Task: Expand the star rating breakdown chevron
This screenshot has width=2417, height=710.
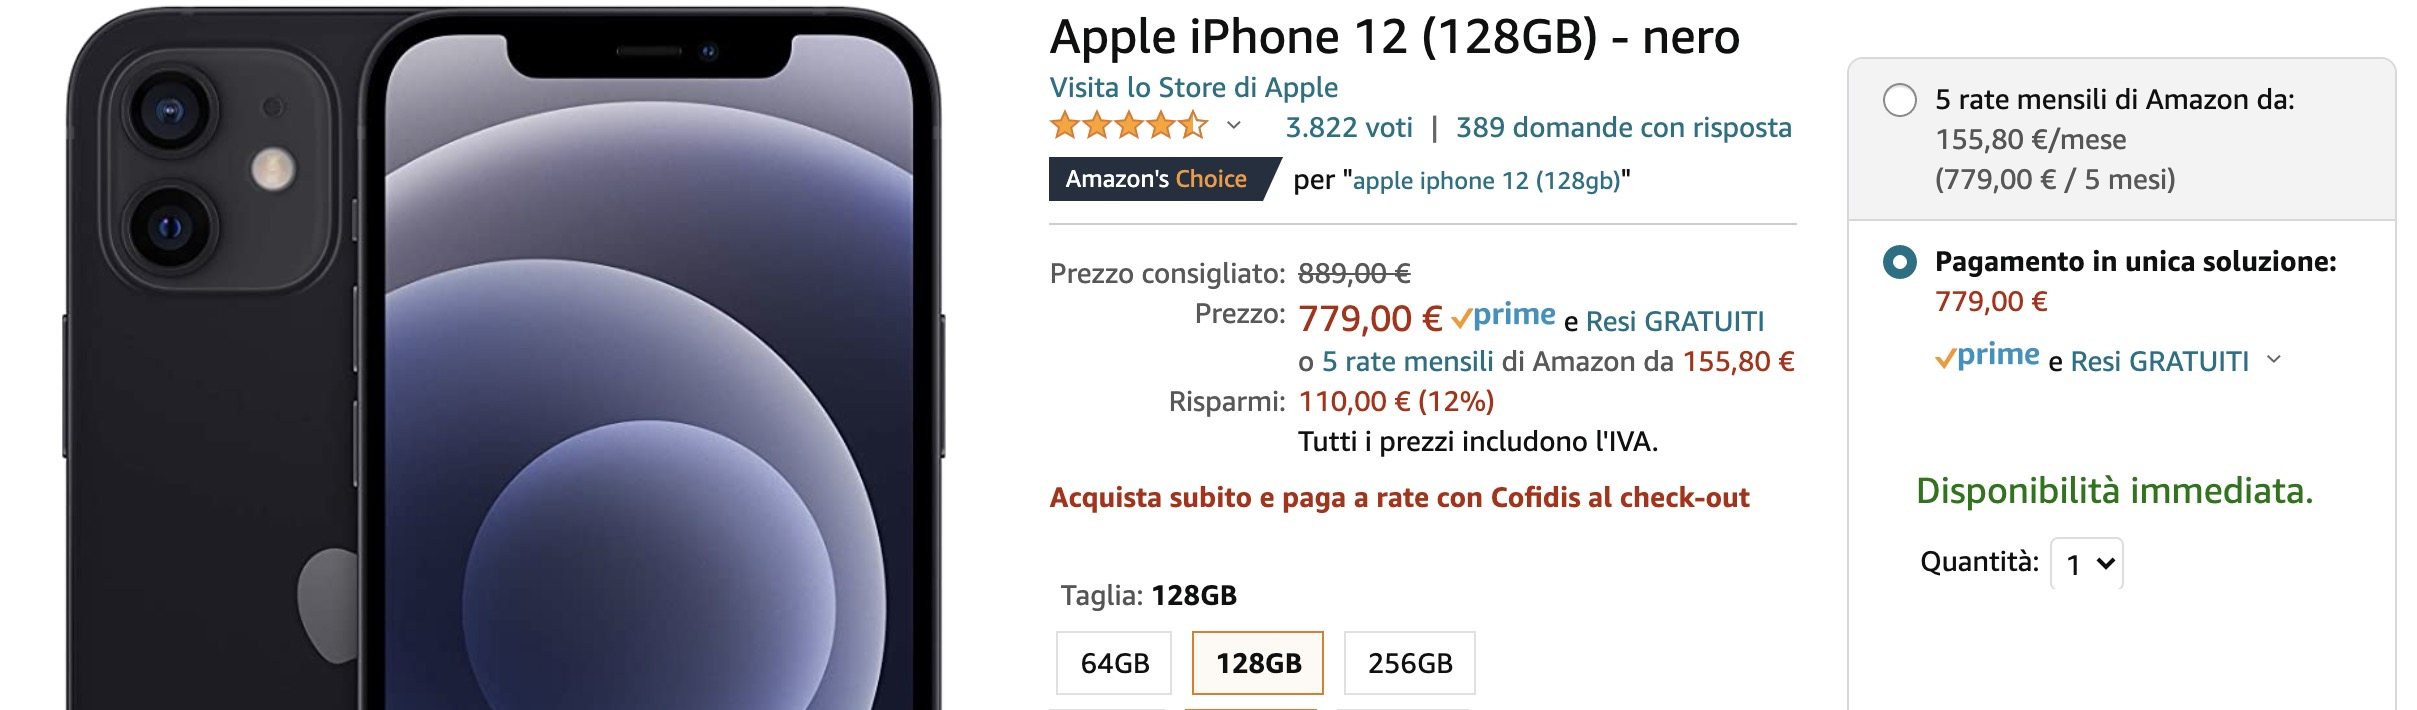Action: [x=1234, y=126]
